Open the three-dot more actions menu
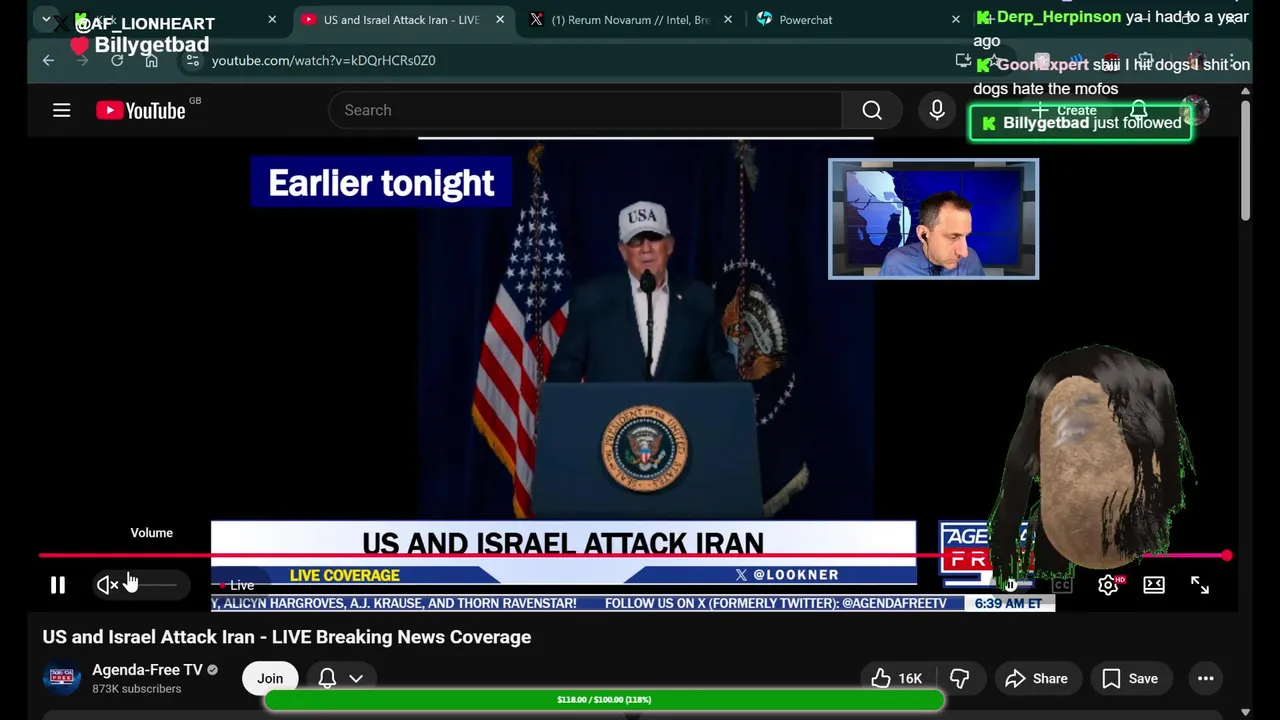The height and width of the screenshot is (720, 1280). pyautogui.click(x=1206, y=678)
